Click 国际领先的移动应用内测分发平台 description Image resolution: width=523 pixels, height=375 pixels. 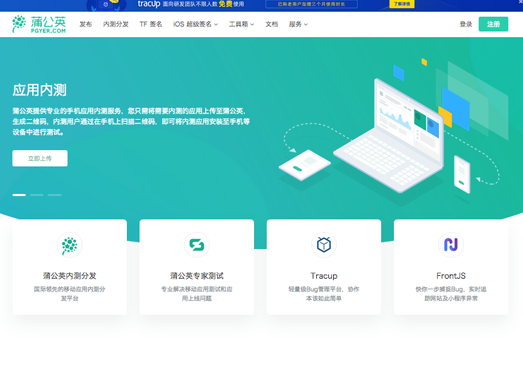69,294
